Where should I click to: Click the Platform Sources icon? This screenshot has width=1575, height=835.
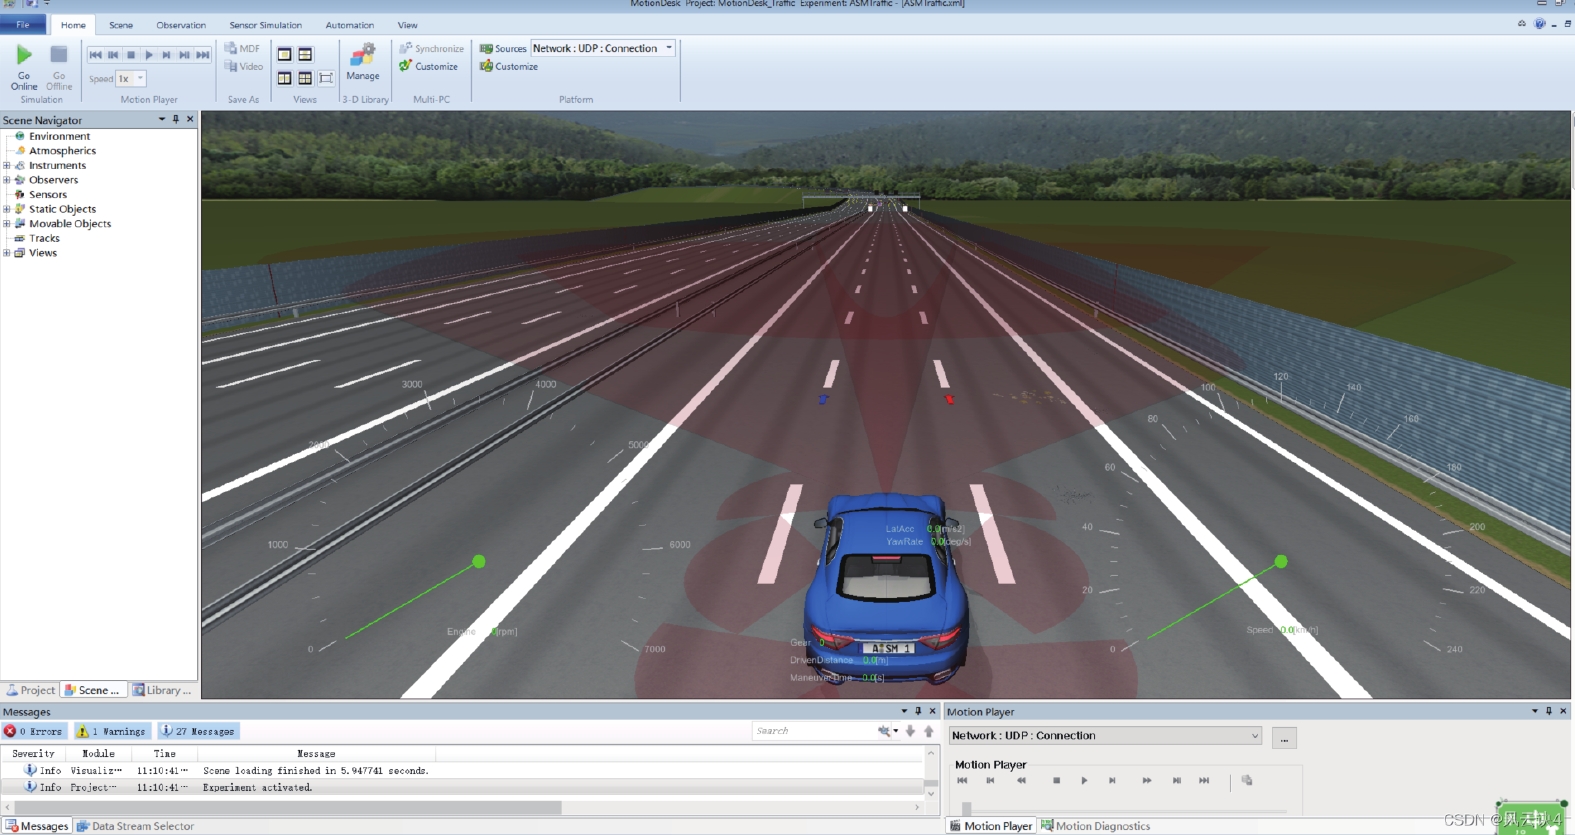(x=487, y=48)
